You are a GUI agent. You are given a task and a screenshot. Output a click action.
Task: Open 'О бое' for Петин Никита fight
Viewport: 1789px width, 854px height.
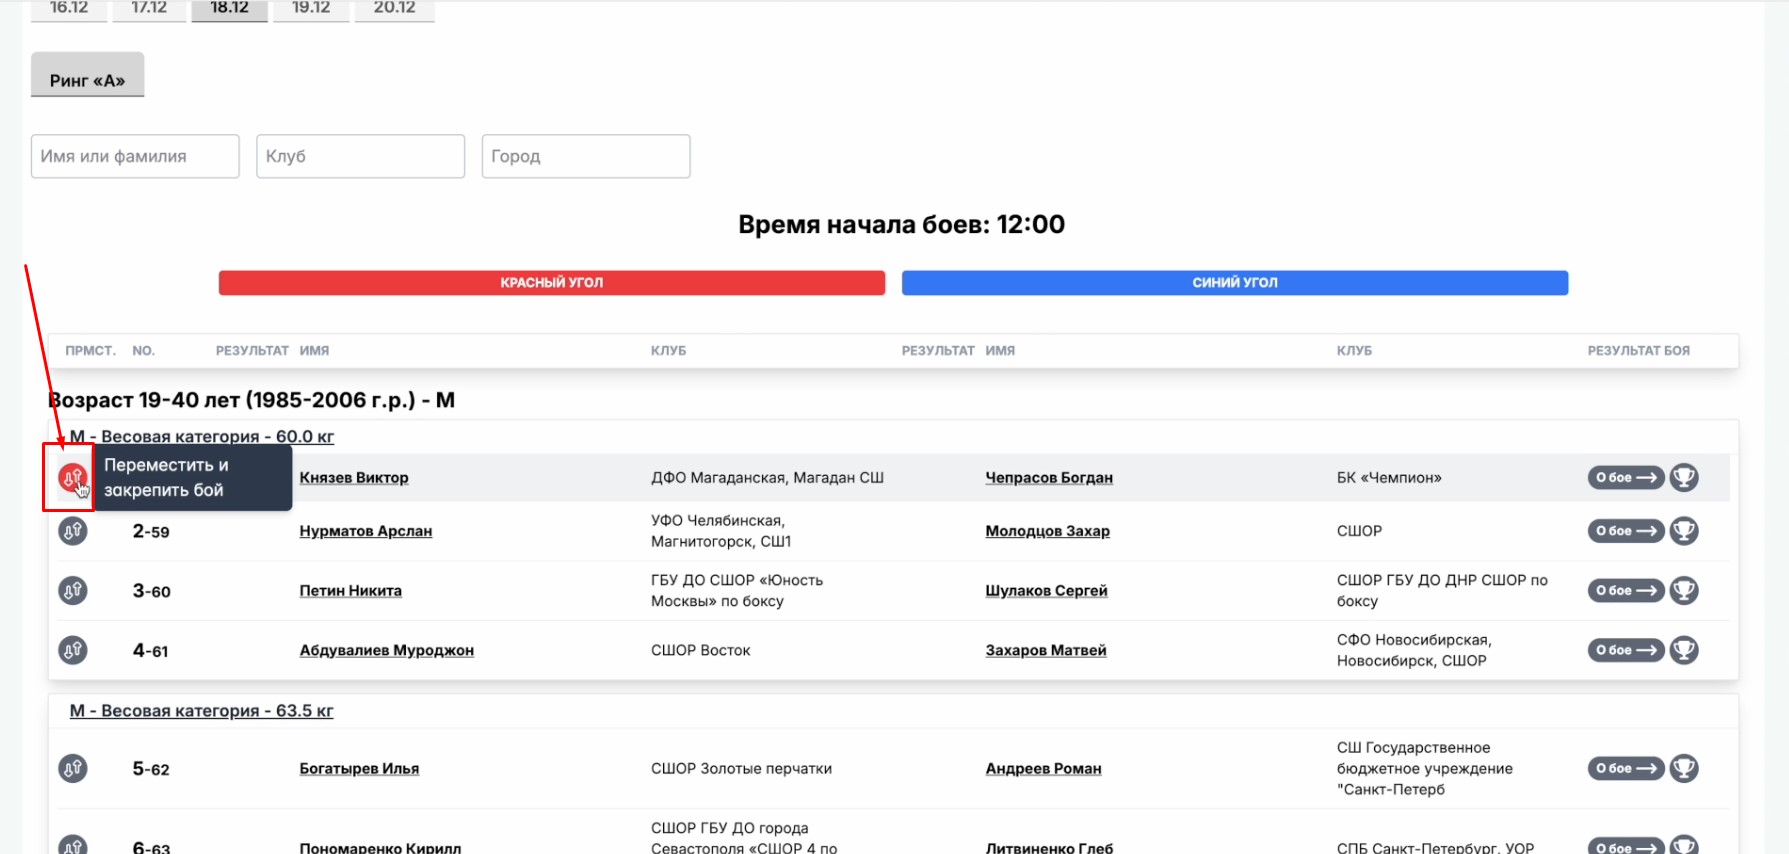[x=1626, y=591]
